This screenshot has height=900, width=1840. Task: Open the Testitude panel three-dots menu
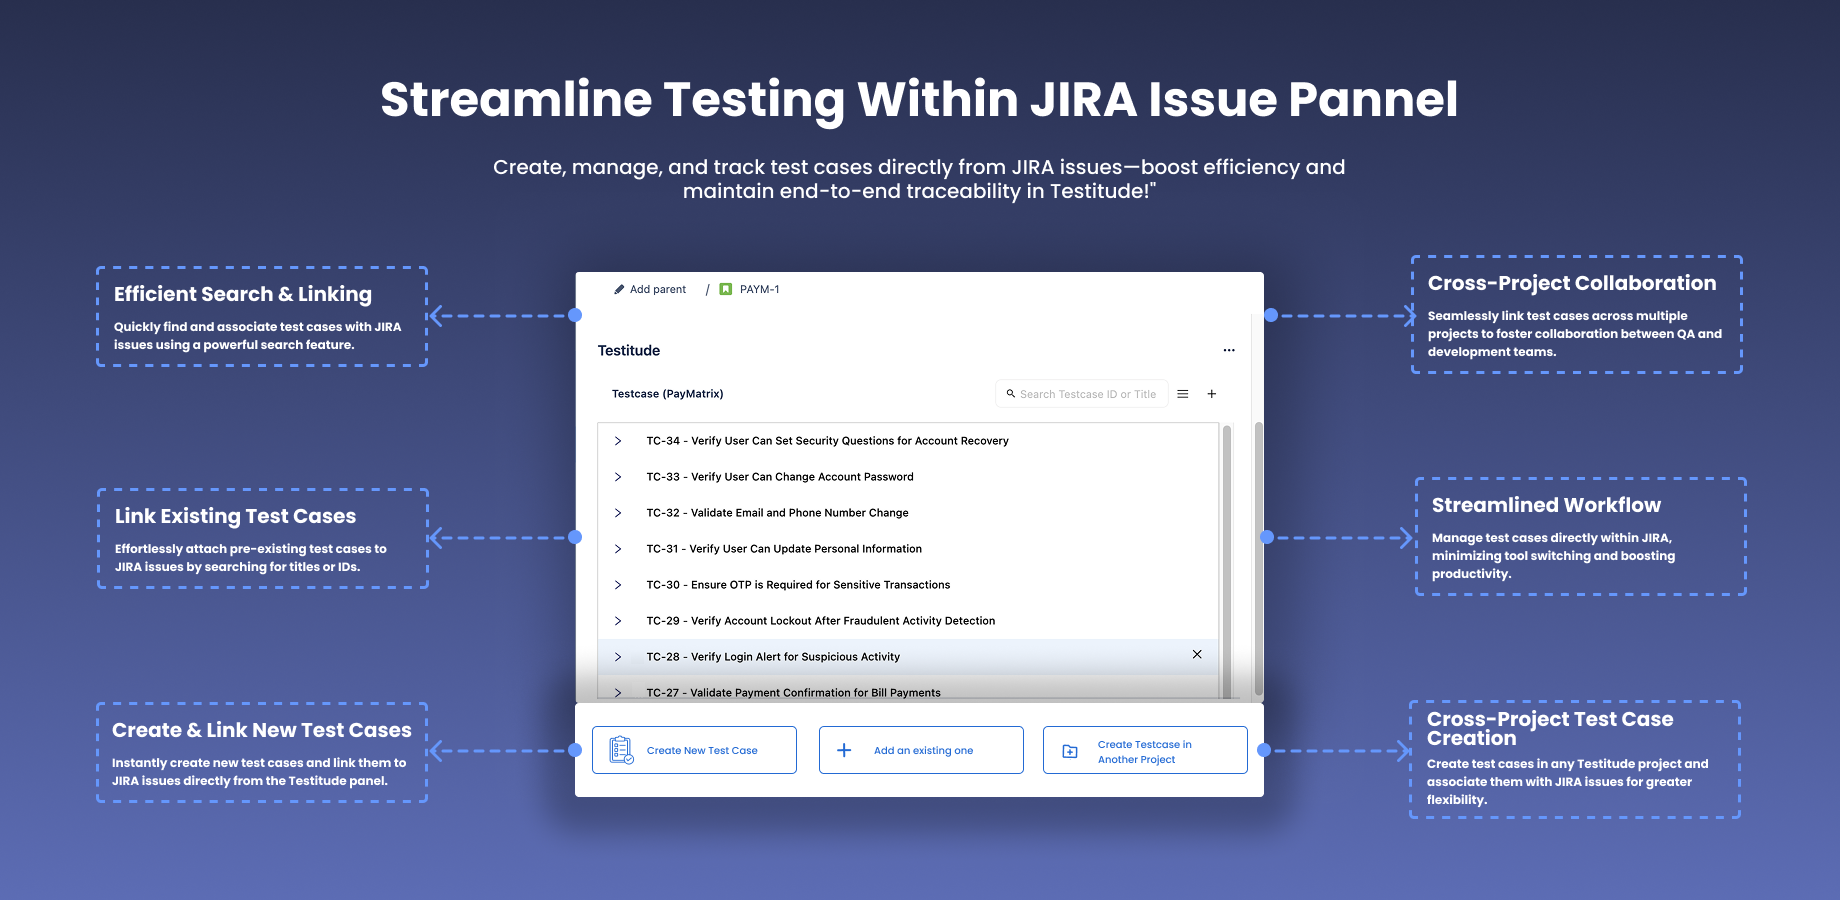click(x=1229, y=350)
